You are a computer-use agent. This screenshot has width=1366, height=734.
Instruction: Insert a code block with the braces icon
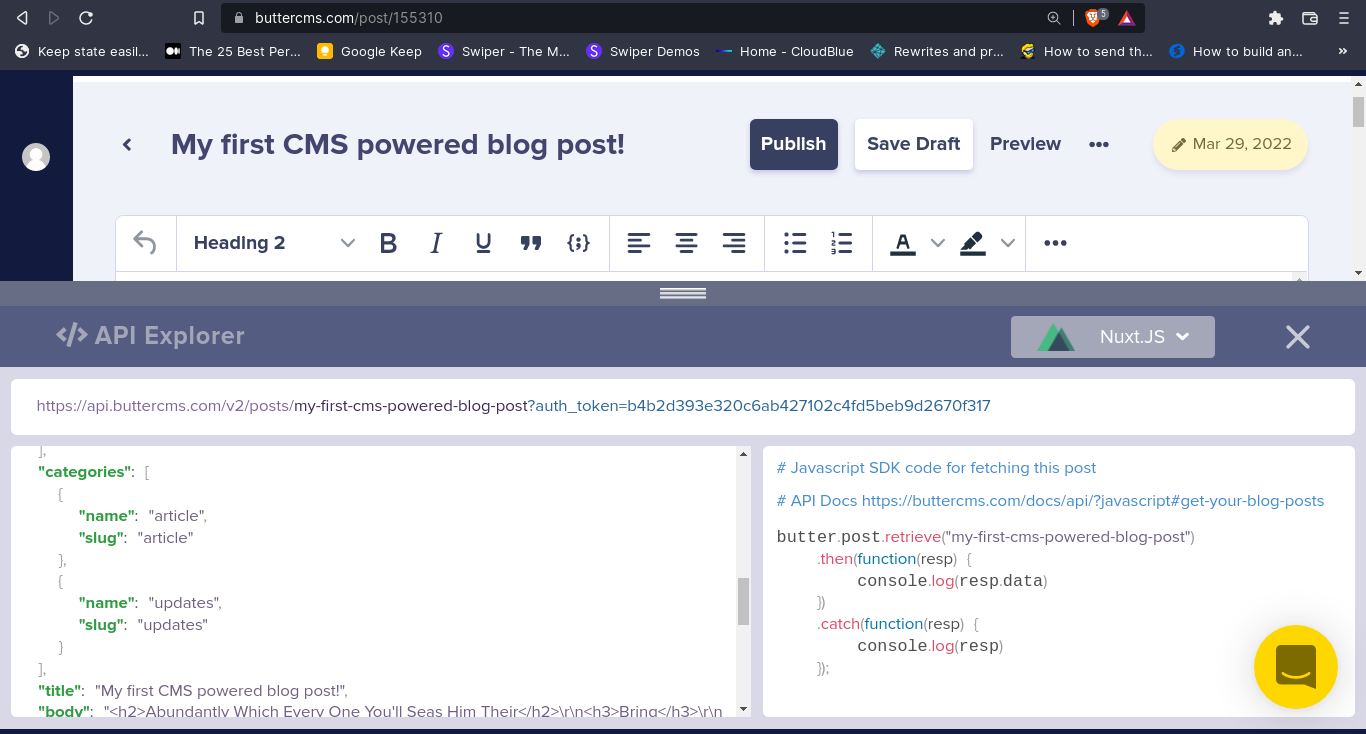tap(578, 243)
